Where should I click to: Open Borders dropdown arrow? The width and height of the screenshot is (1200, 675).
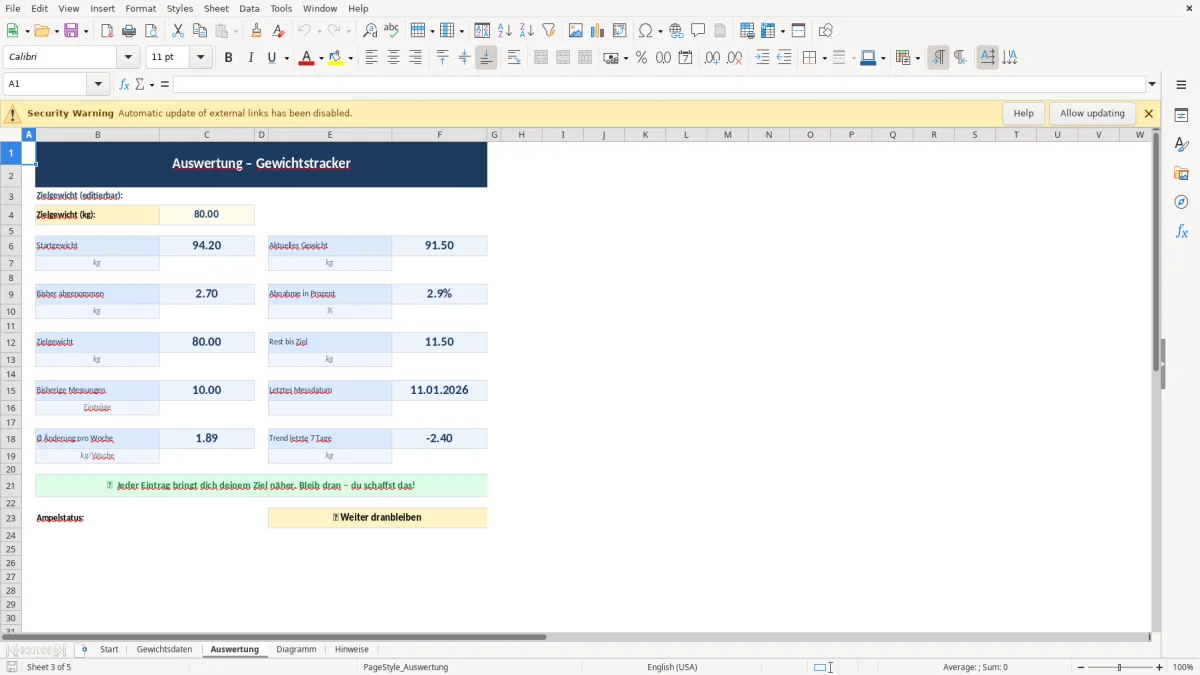[x=823, y=58]
